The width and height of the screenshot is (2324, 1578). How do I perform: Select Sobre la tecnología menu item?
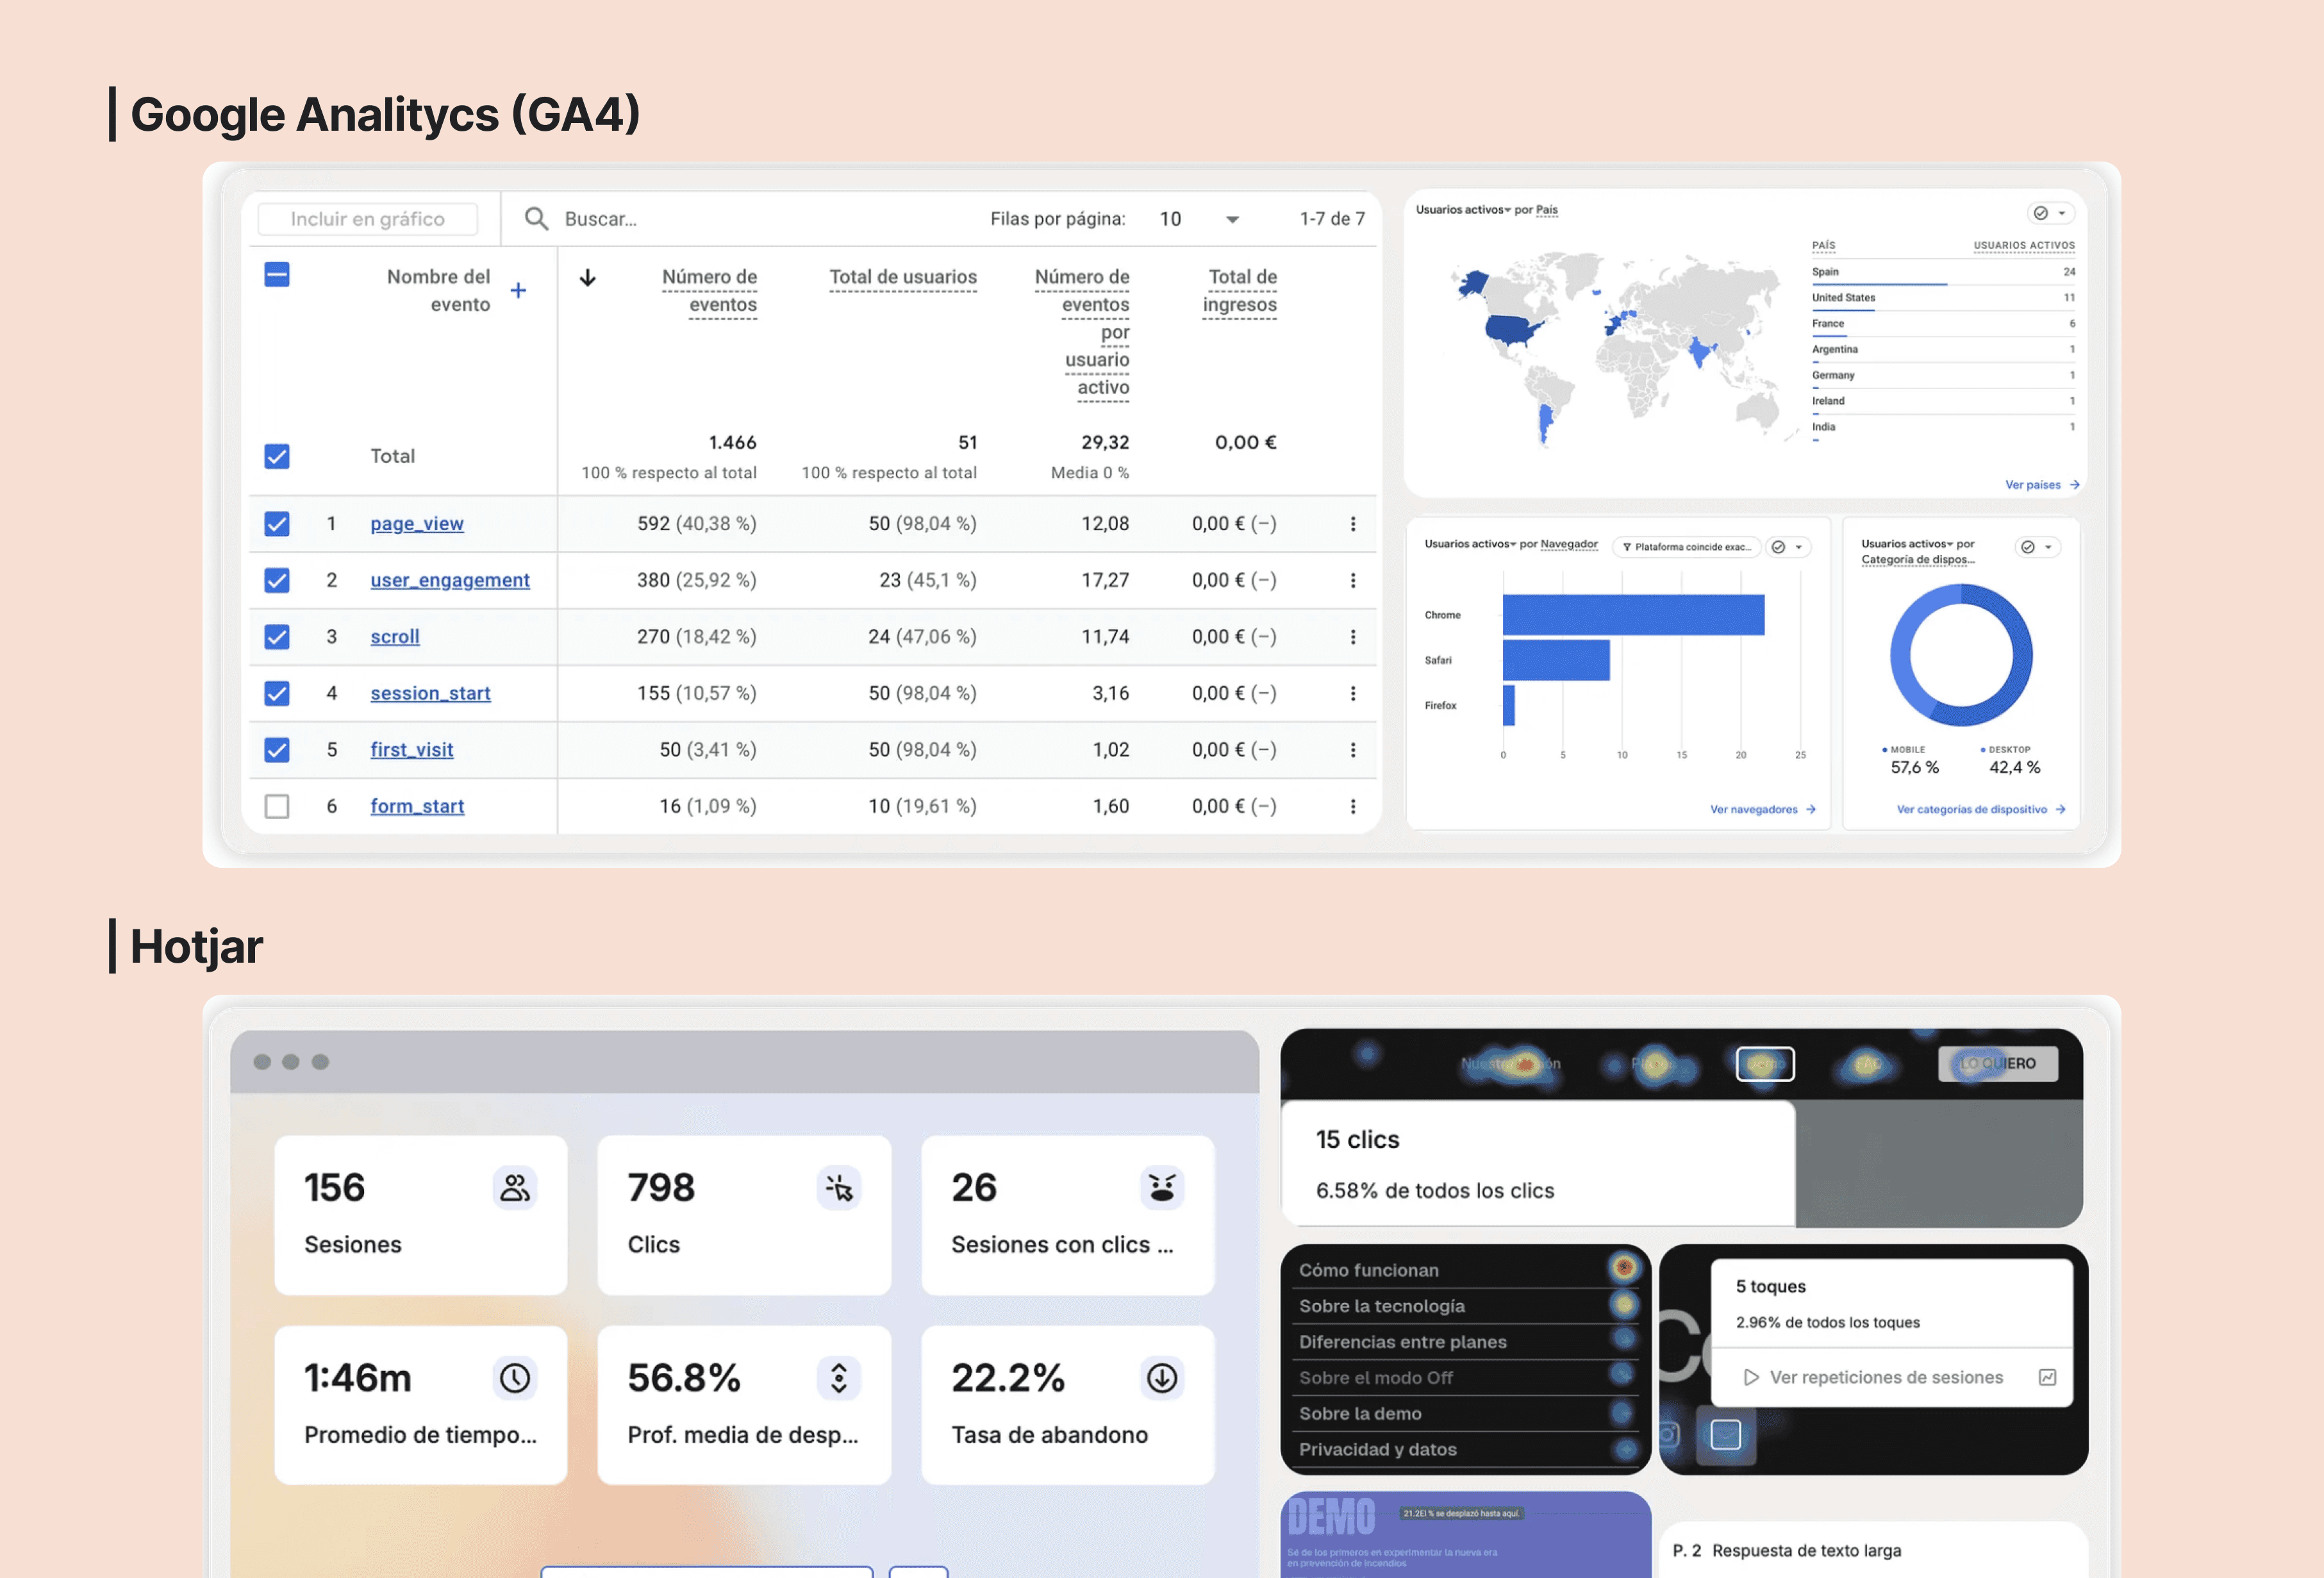(x=1381, y=1306)
